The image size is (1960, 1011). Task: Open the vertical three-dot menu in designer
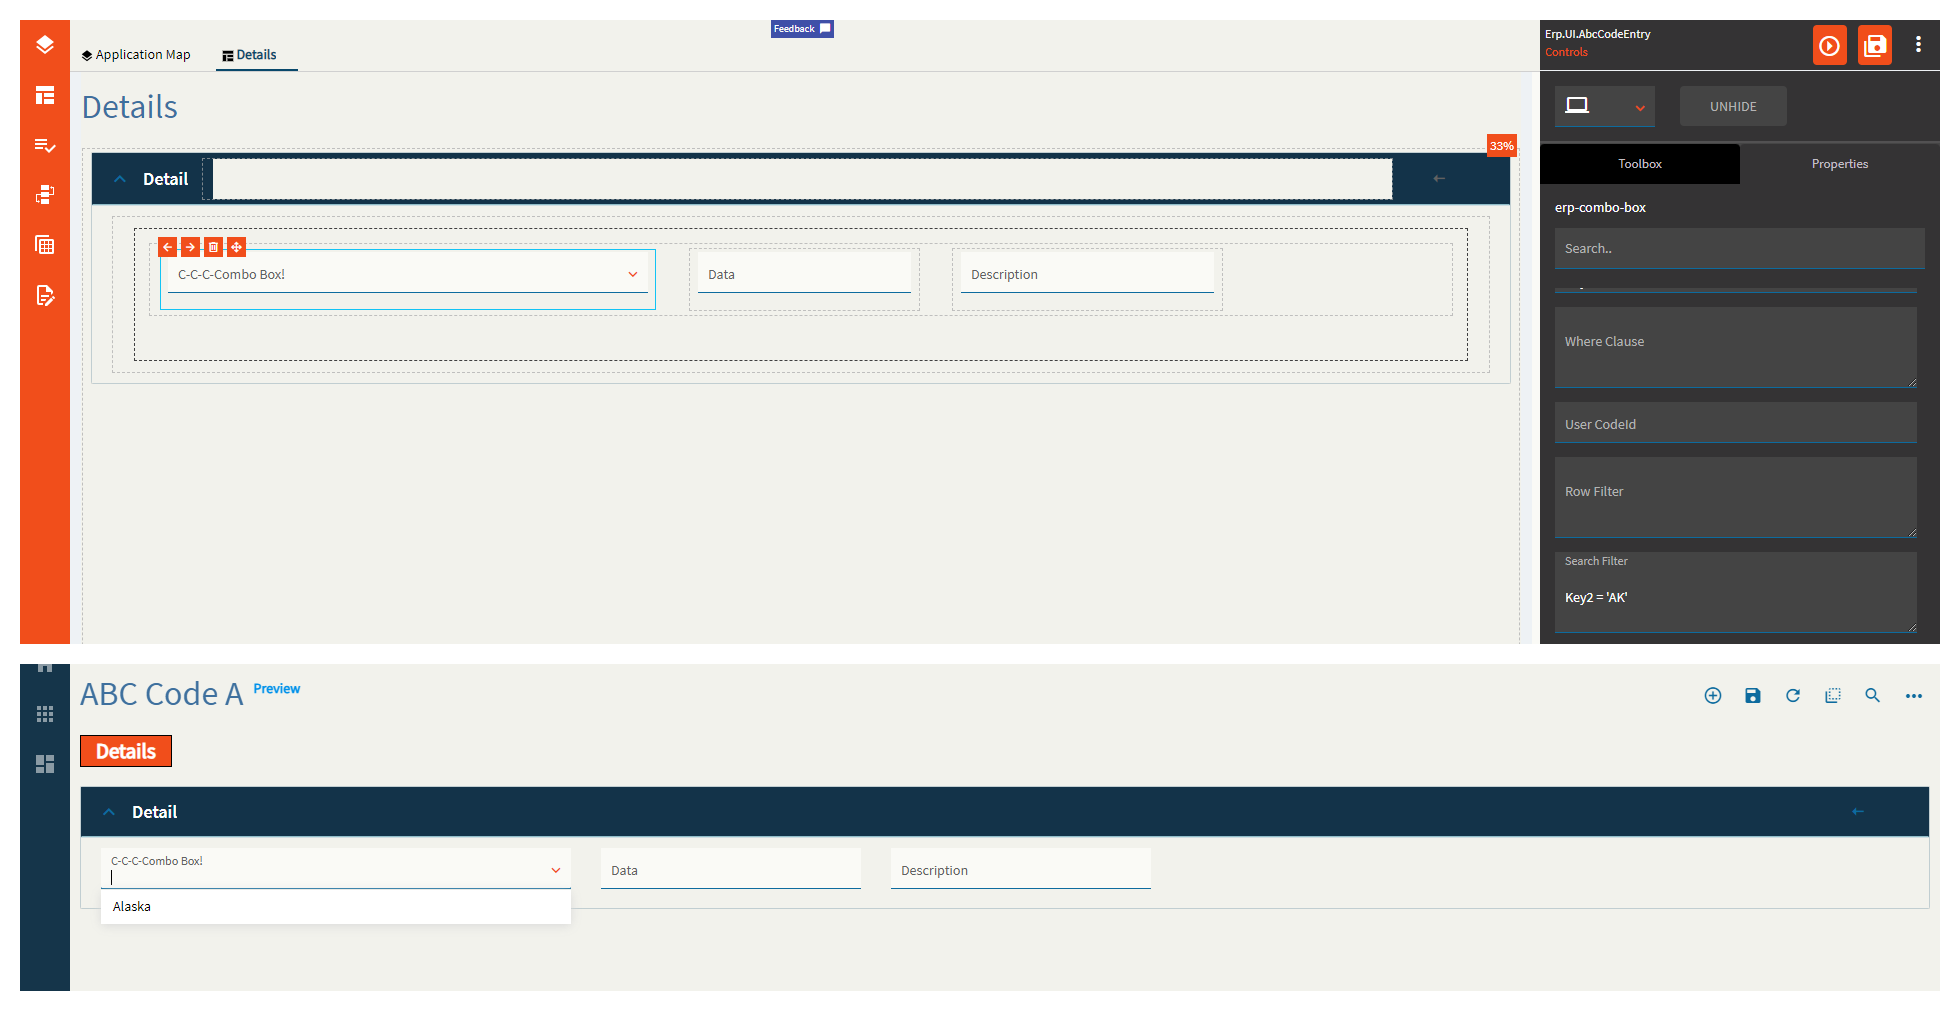click(1918, 44)
